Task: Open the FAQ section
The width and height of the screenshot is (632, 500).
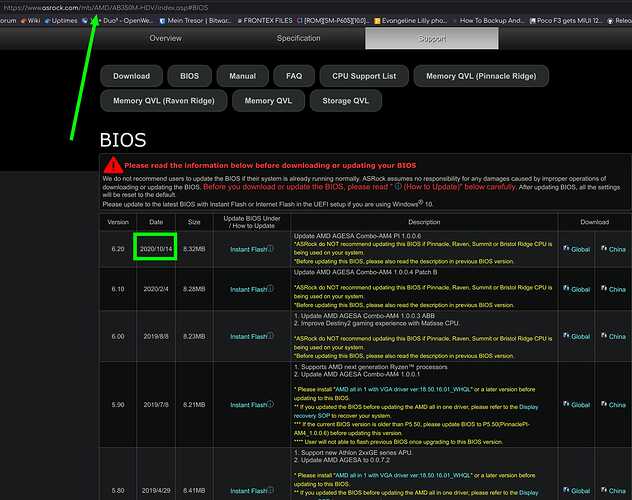Action: [x=294, y=76]
